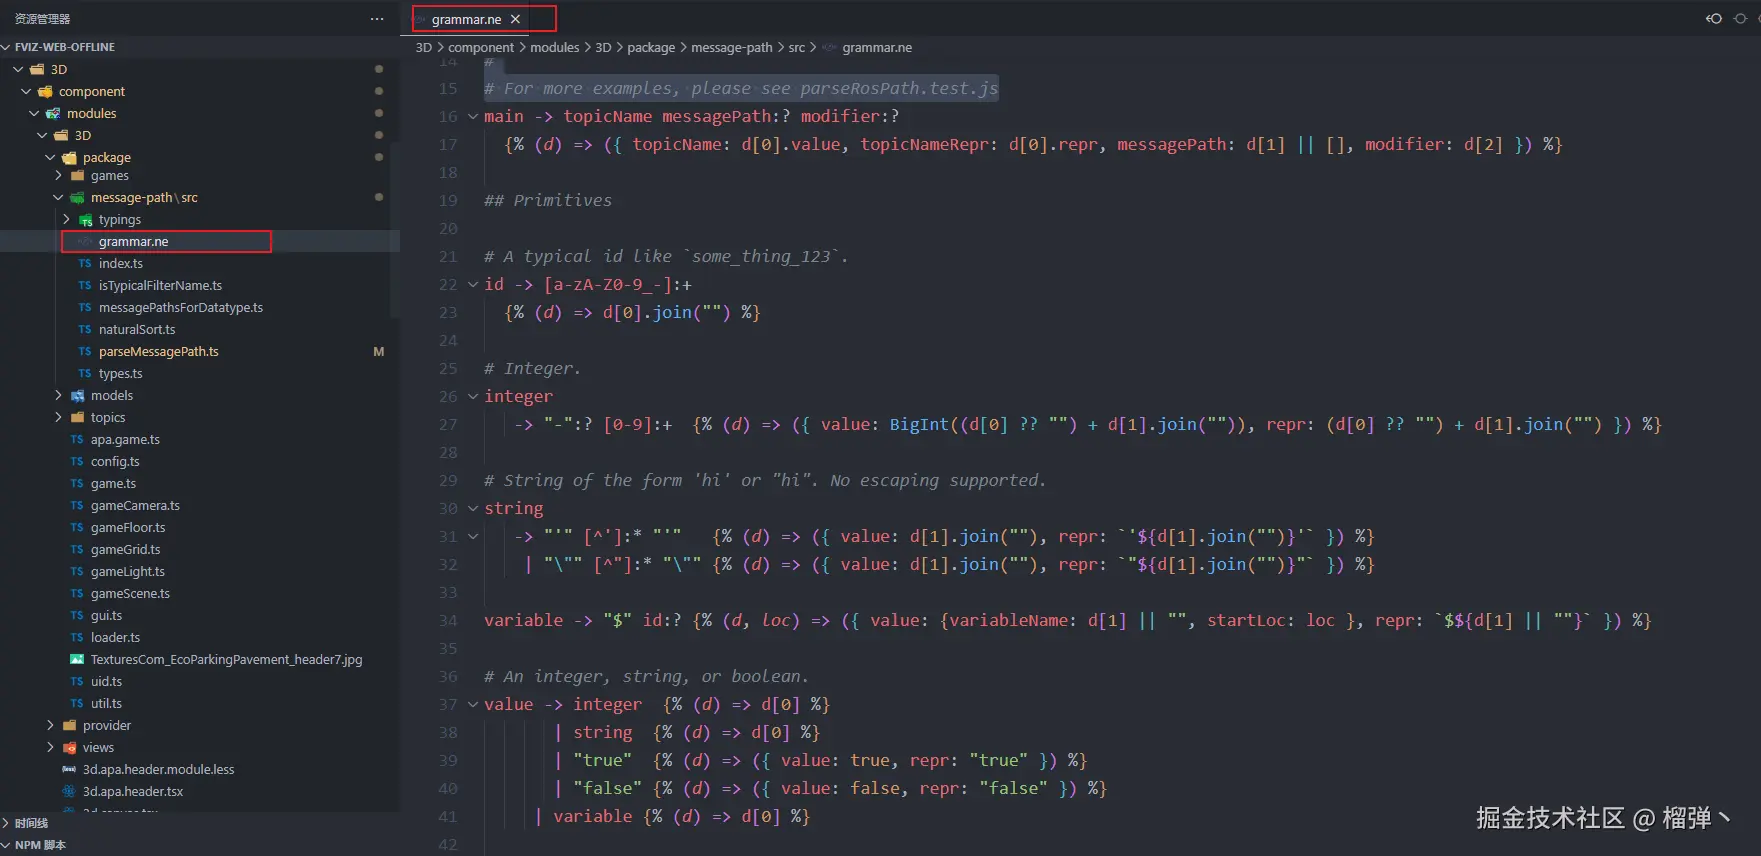Collapse the modules folder
This screenshot has height=856, width=1761.
pyautogui.click(x=34, y=113)
